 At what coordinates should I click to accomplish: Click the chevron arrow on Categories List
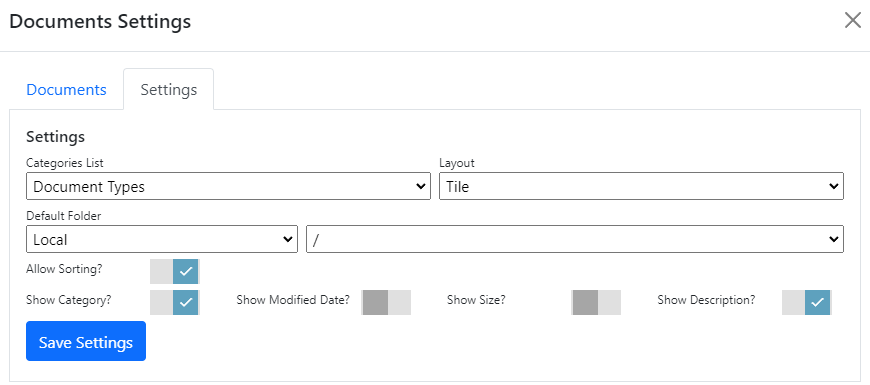421,186
